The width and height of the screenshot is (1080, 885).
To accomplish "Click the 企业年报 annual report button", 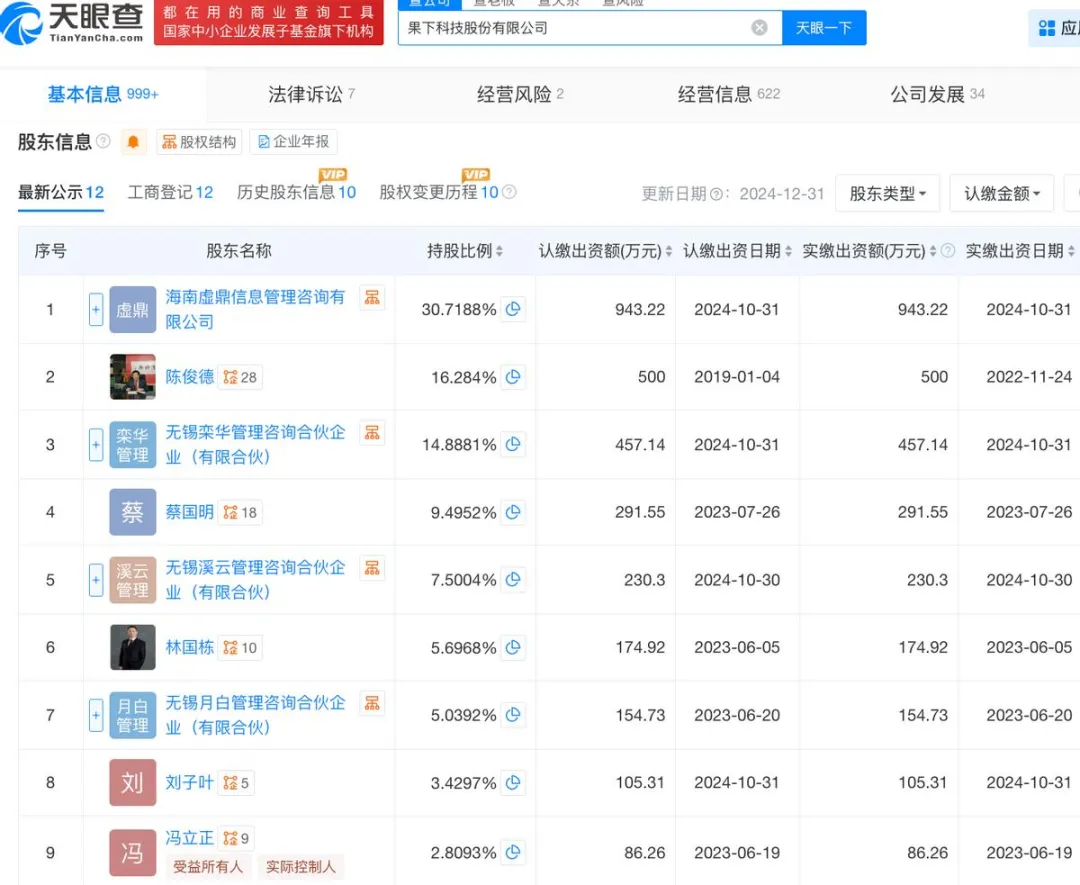I will [293, 142].
